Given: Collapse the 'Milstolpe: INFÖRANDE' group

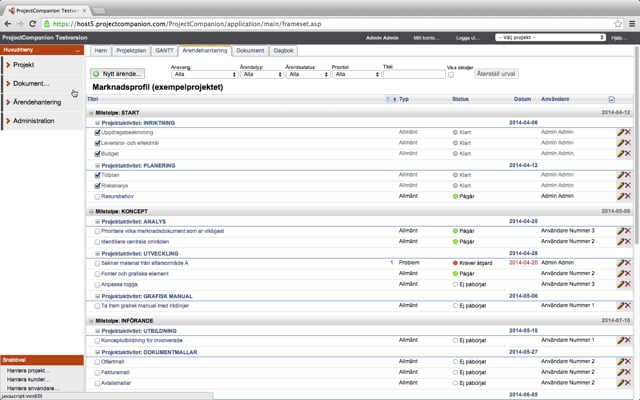Looking at the screenshot, I should [x=91, y=321].
